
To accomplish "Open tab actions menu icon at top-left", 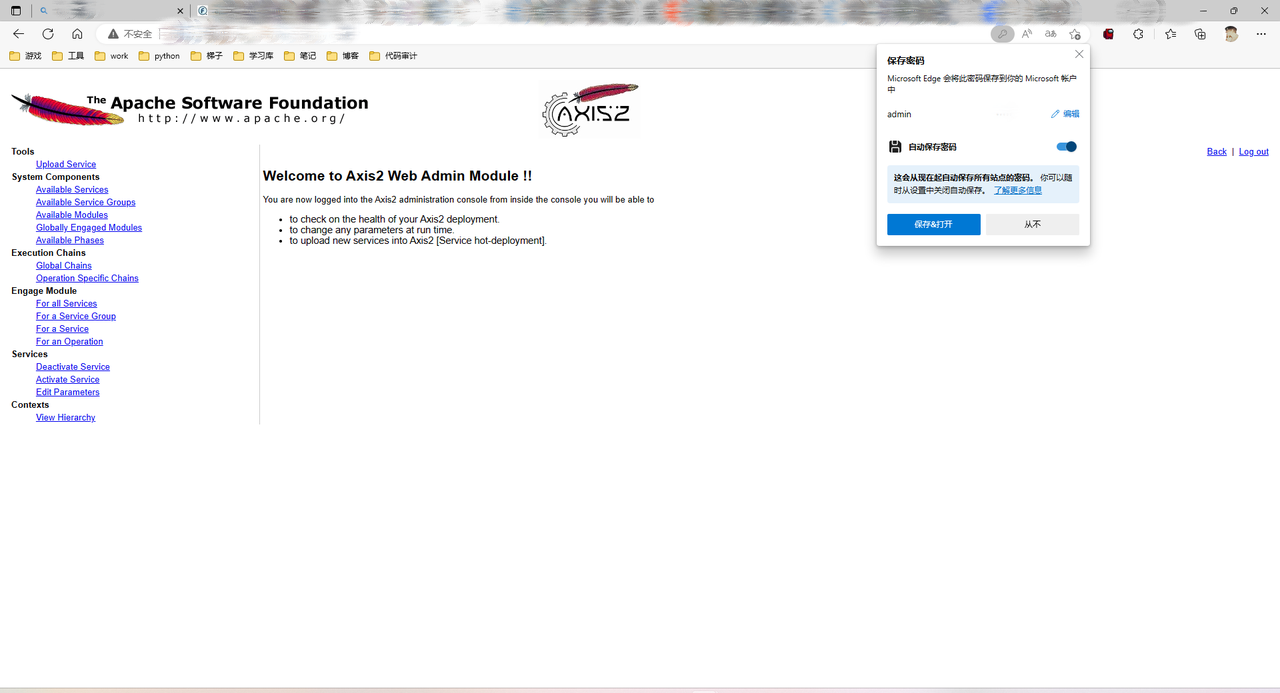I will pos(16,11).
